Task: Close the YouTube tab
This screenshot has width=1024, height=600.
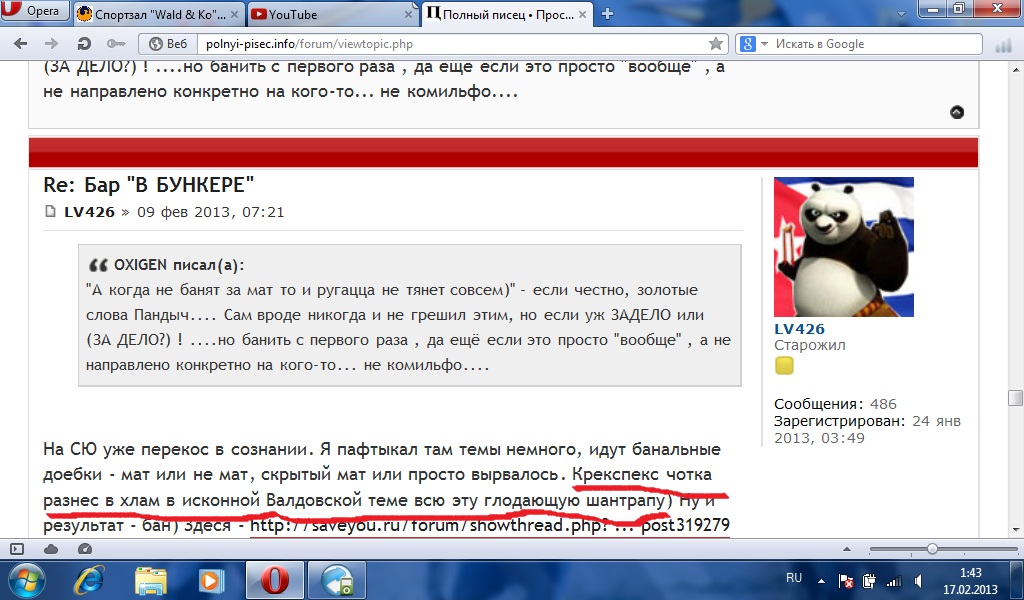Action: click(x=408, y=14)
